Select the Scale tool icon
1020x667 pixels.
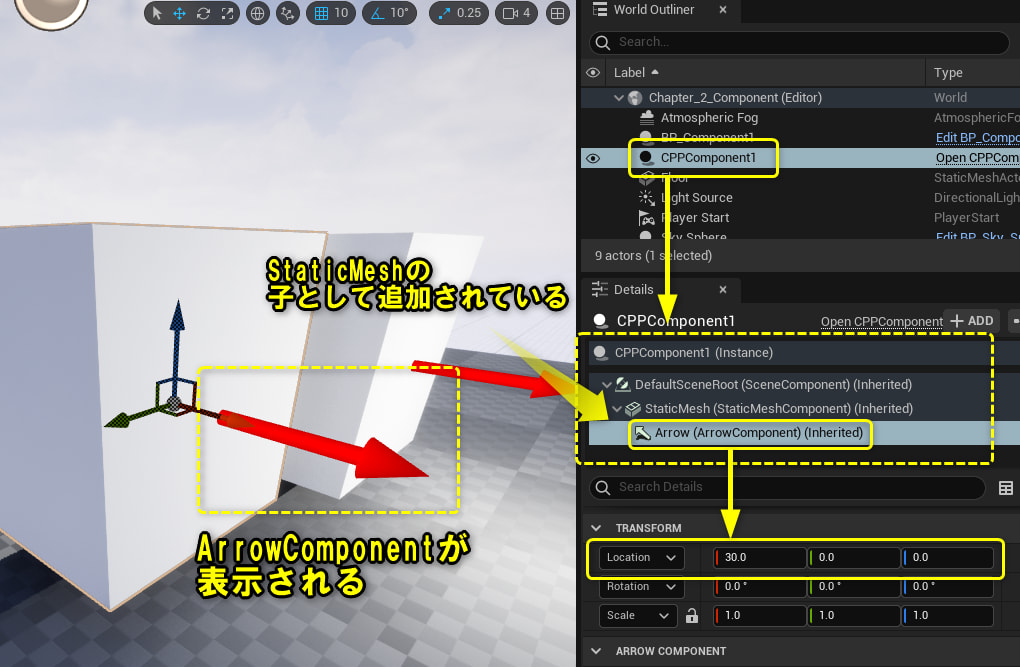click(x=226, y=13)
